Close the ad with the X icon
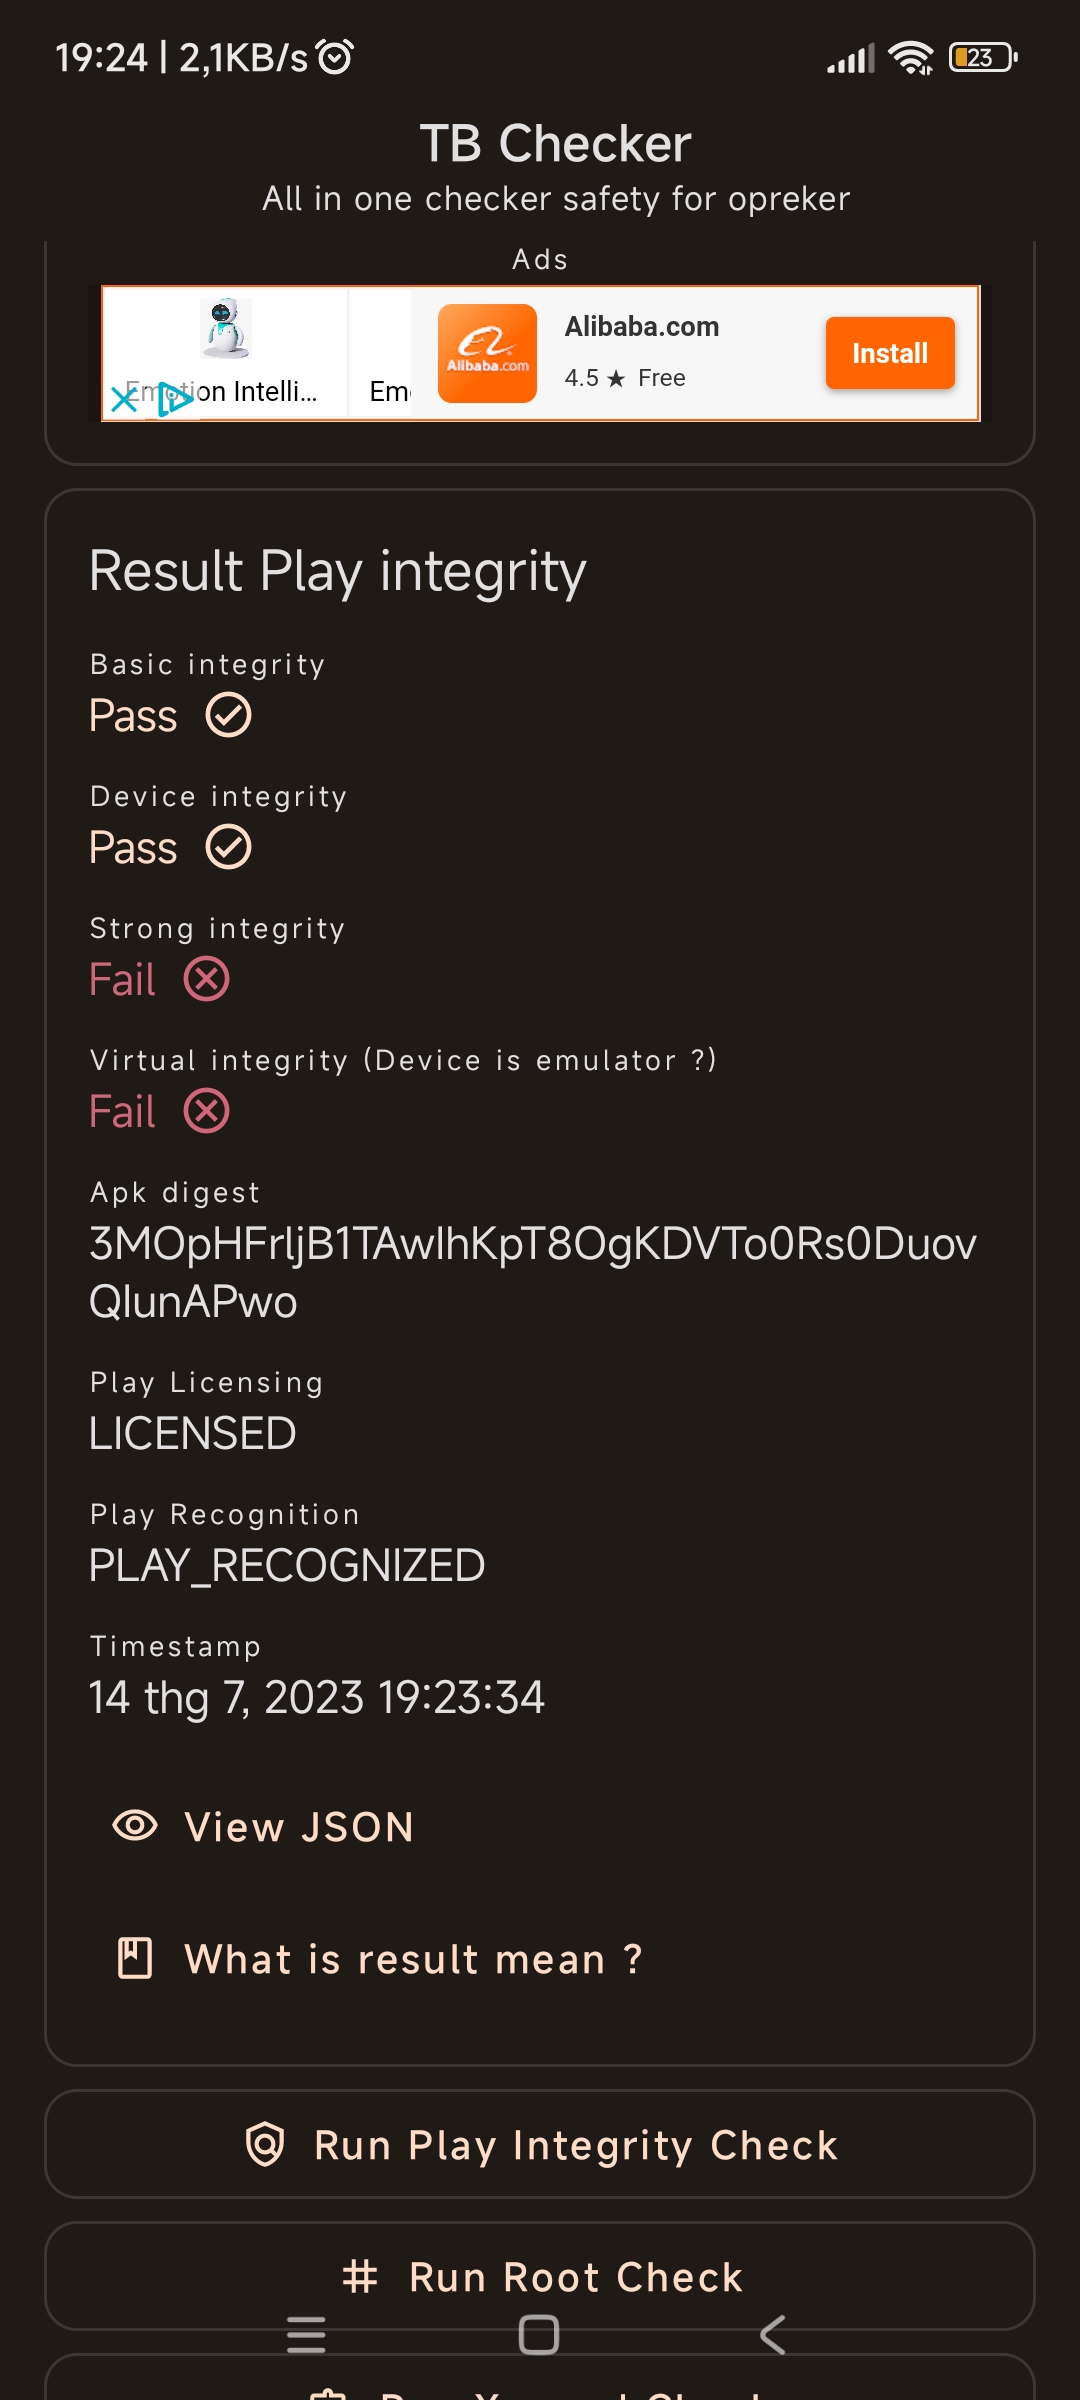Viewport: 1080px width, 2400px height. click(124, 399)
